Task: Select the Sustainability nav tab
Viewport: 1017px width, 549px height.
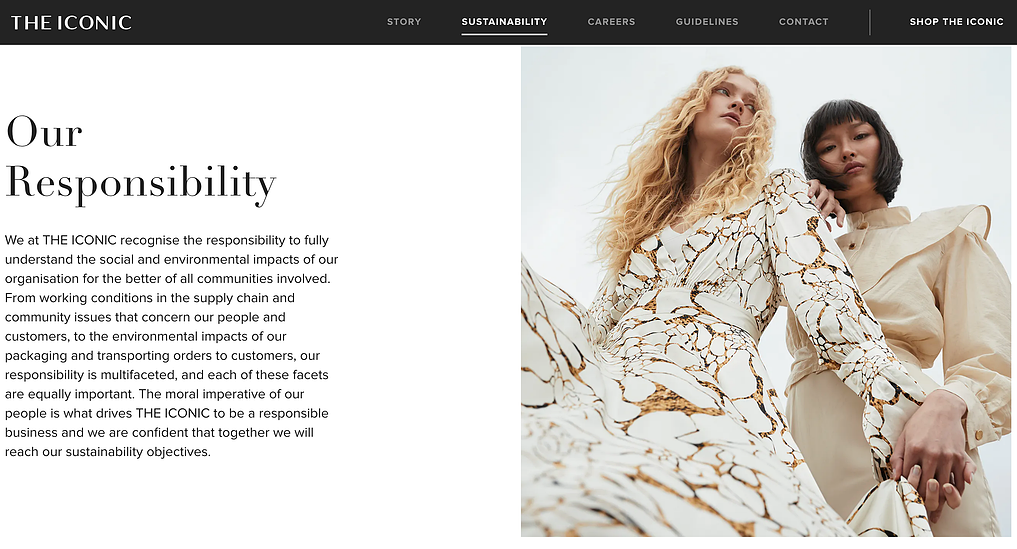Action: pyautogui.click(x=504, y=21)
